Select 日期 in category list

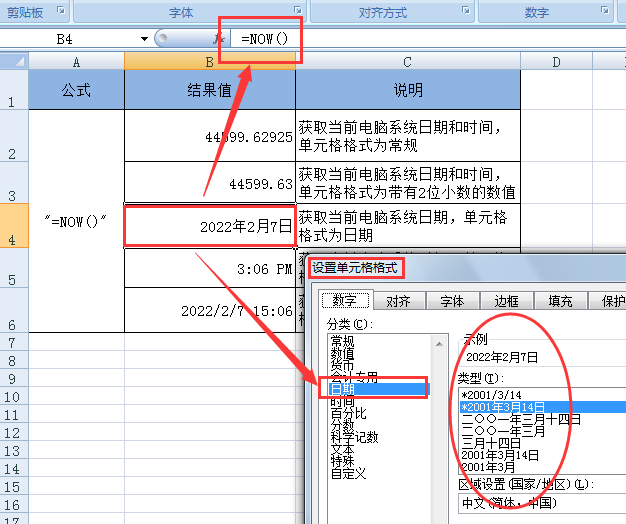pyautogui.click(x=378, y=389)
